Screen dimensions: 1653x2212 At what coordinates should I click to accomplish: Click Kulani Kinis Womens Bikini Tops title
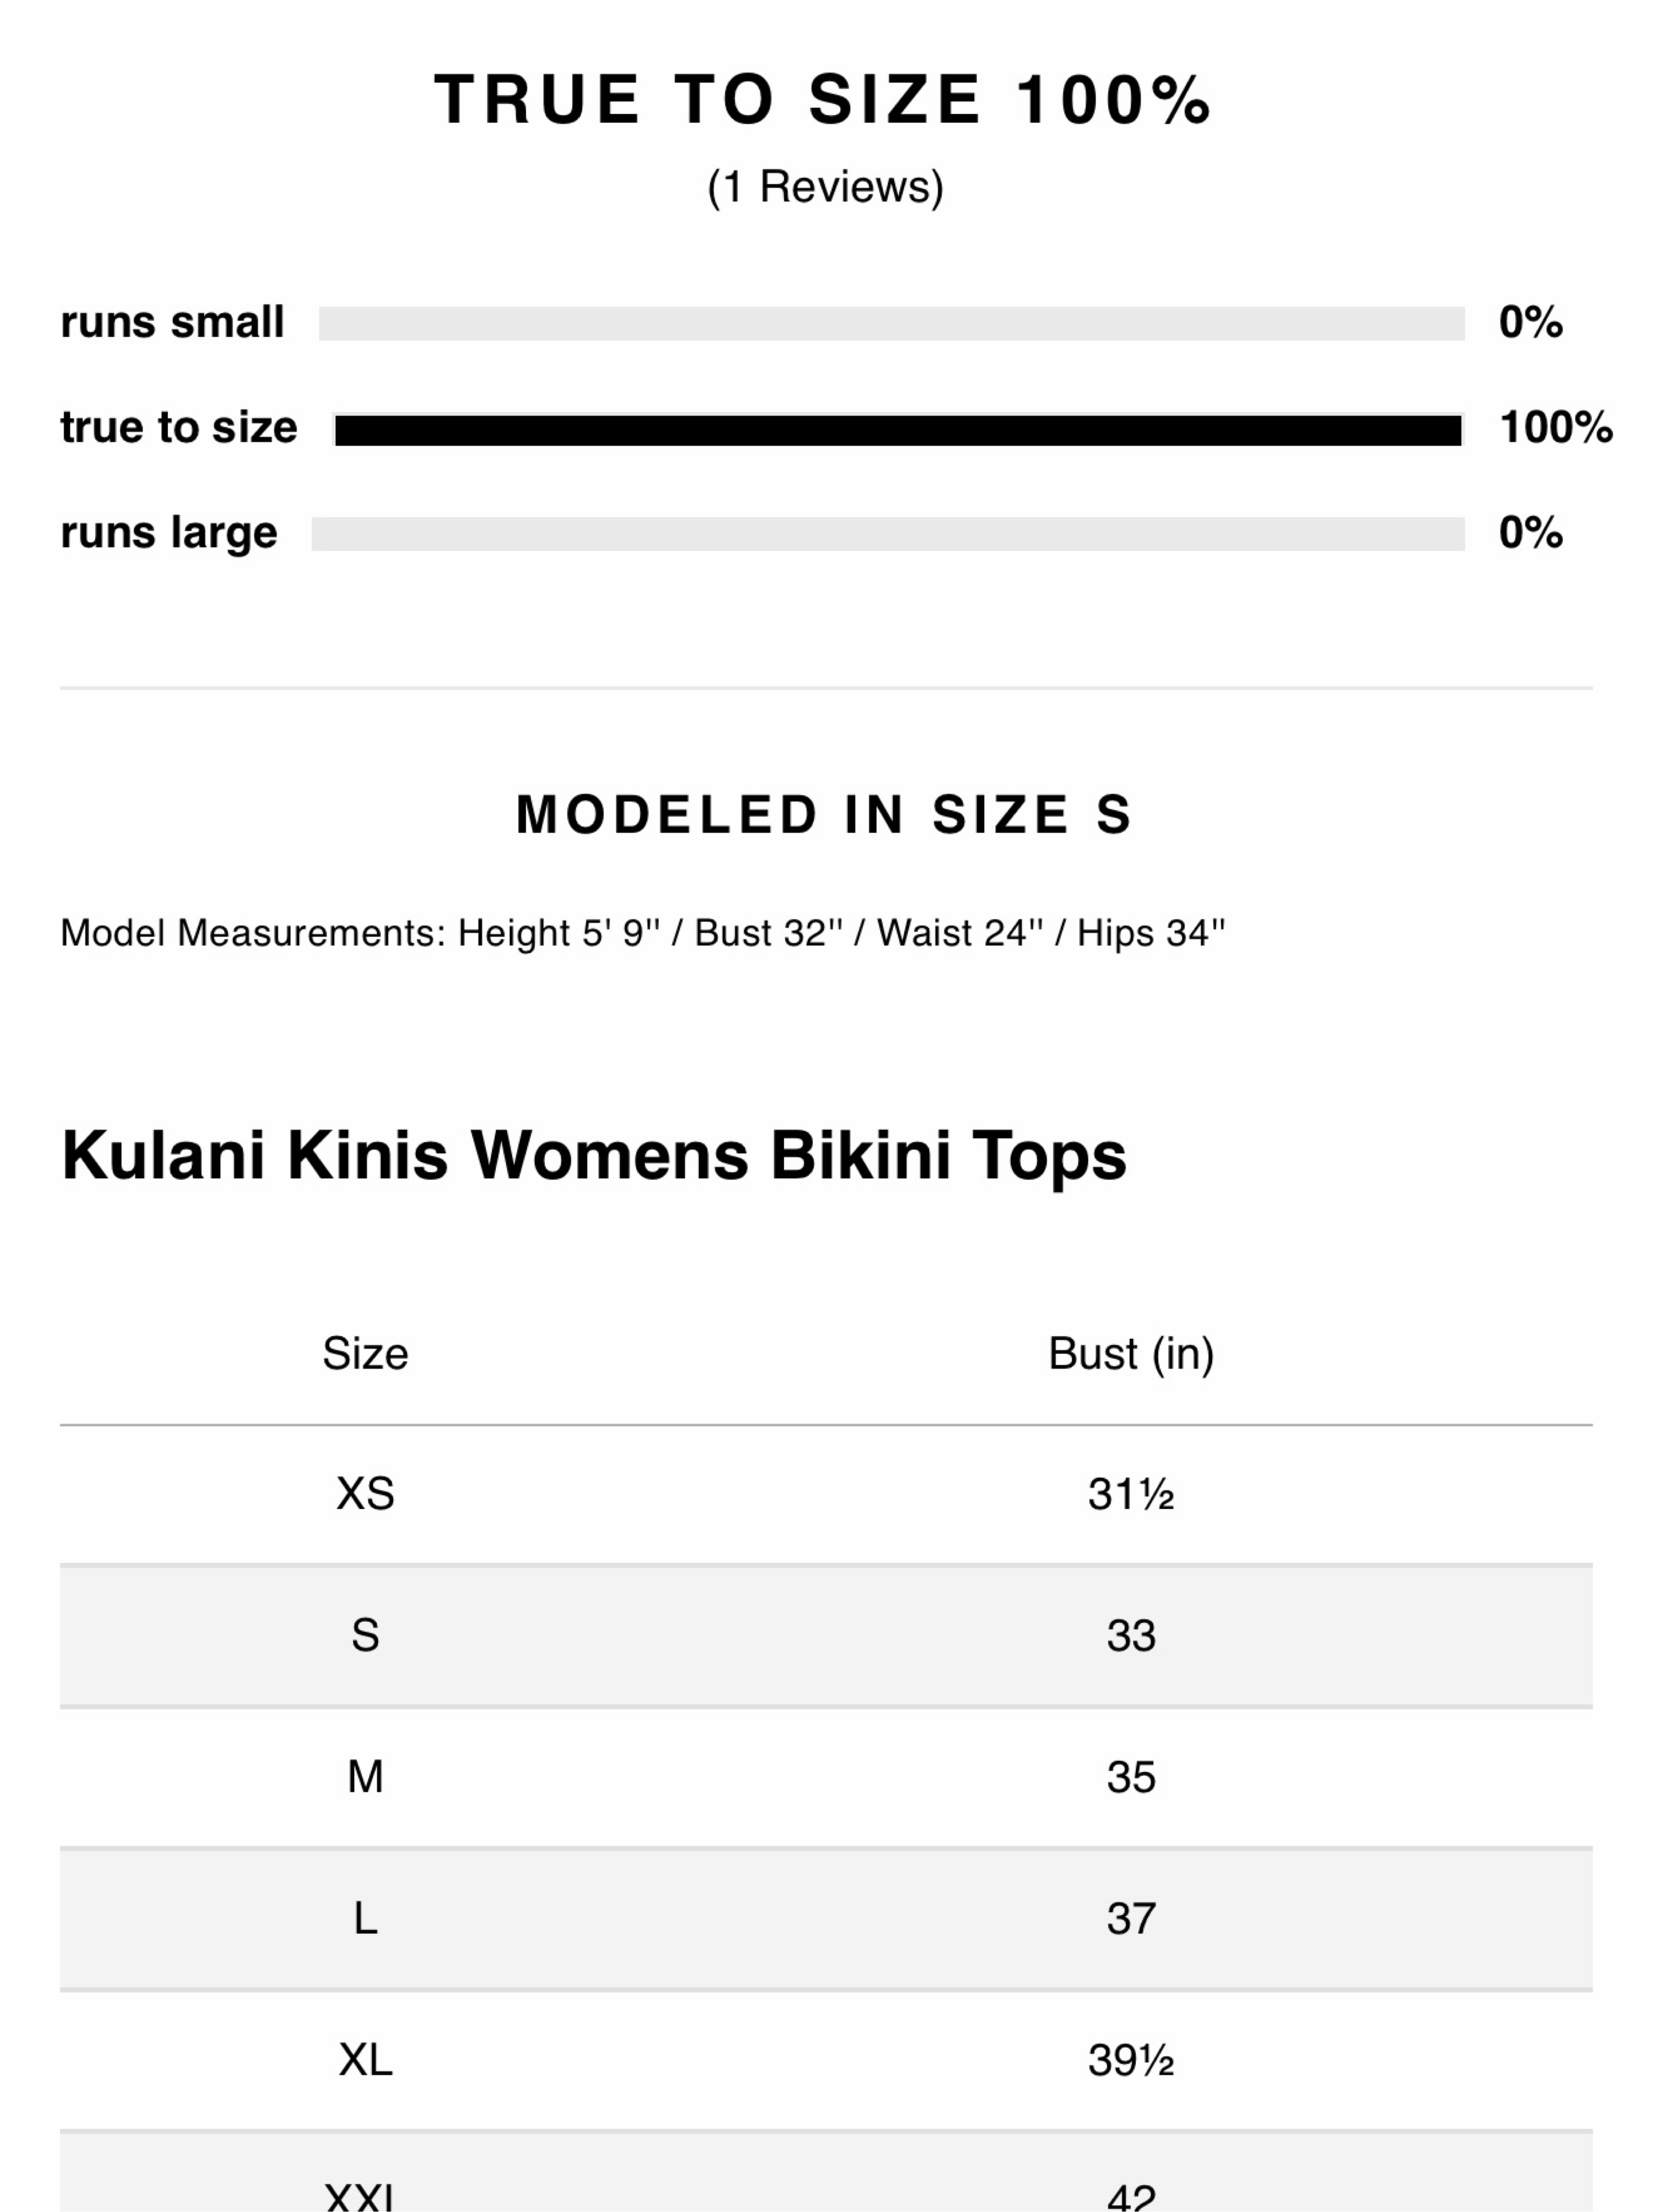[x=594, y=1156]
